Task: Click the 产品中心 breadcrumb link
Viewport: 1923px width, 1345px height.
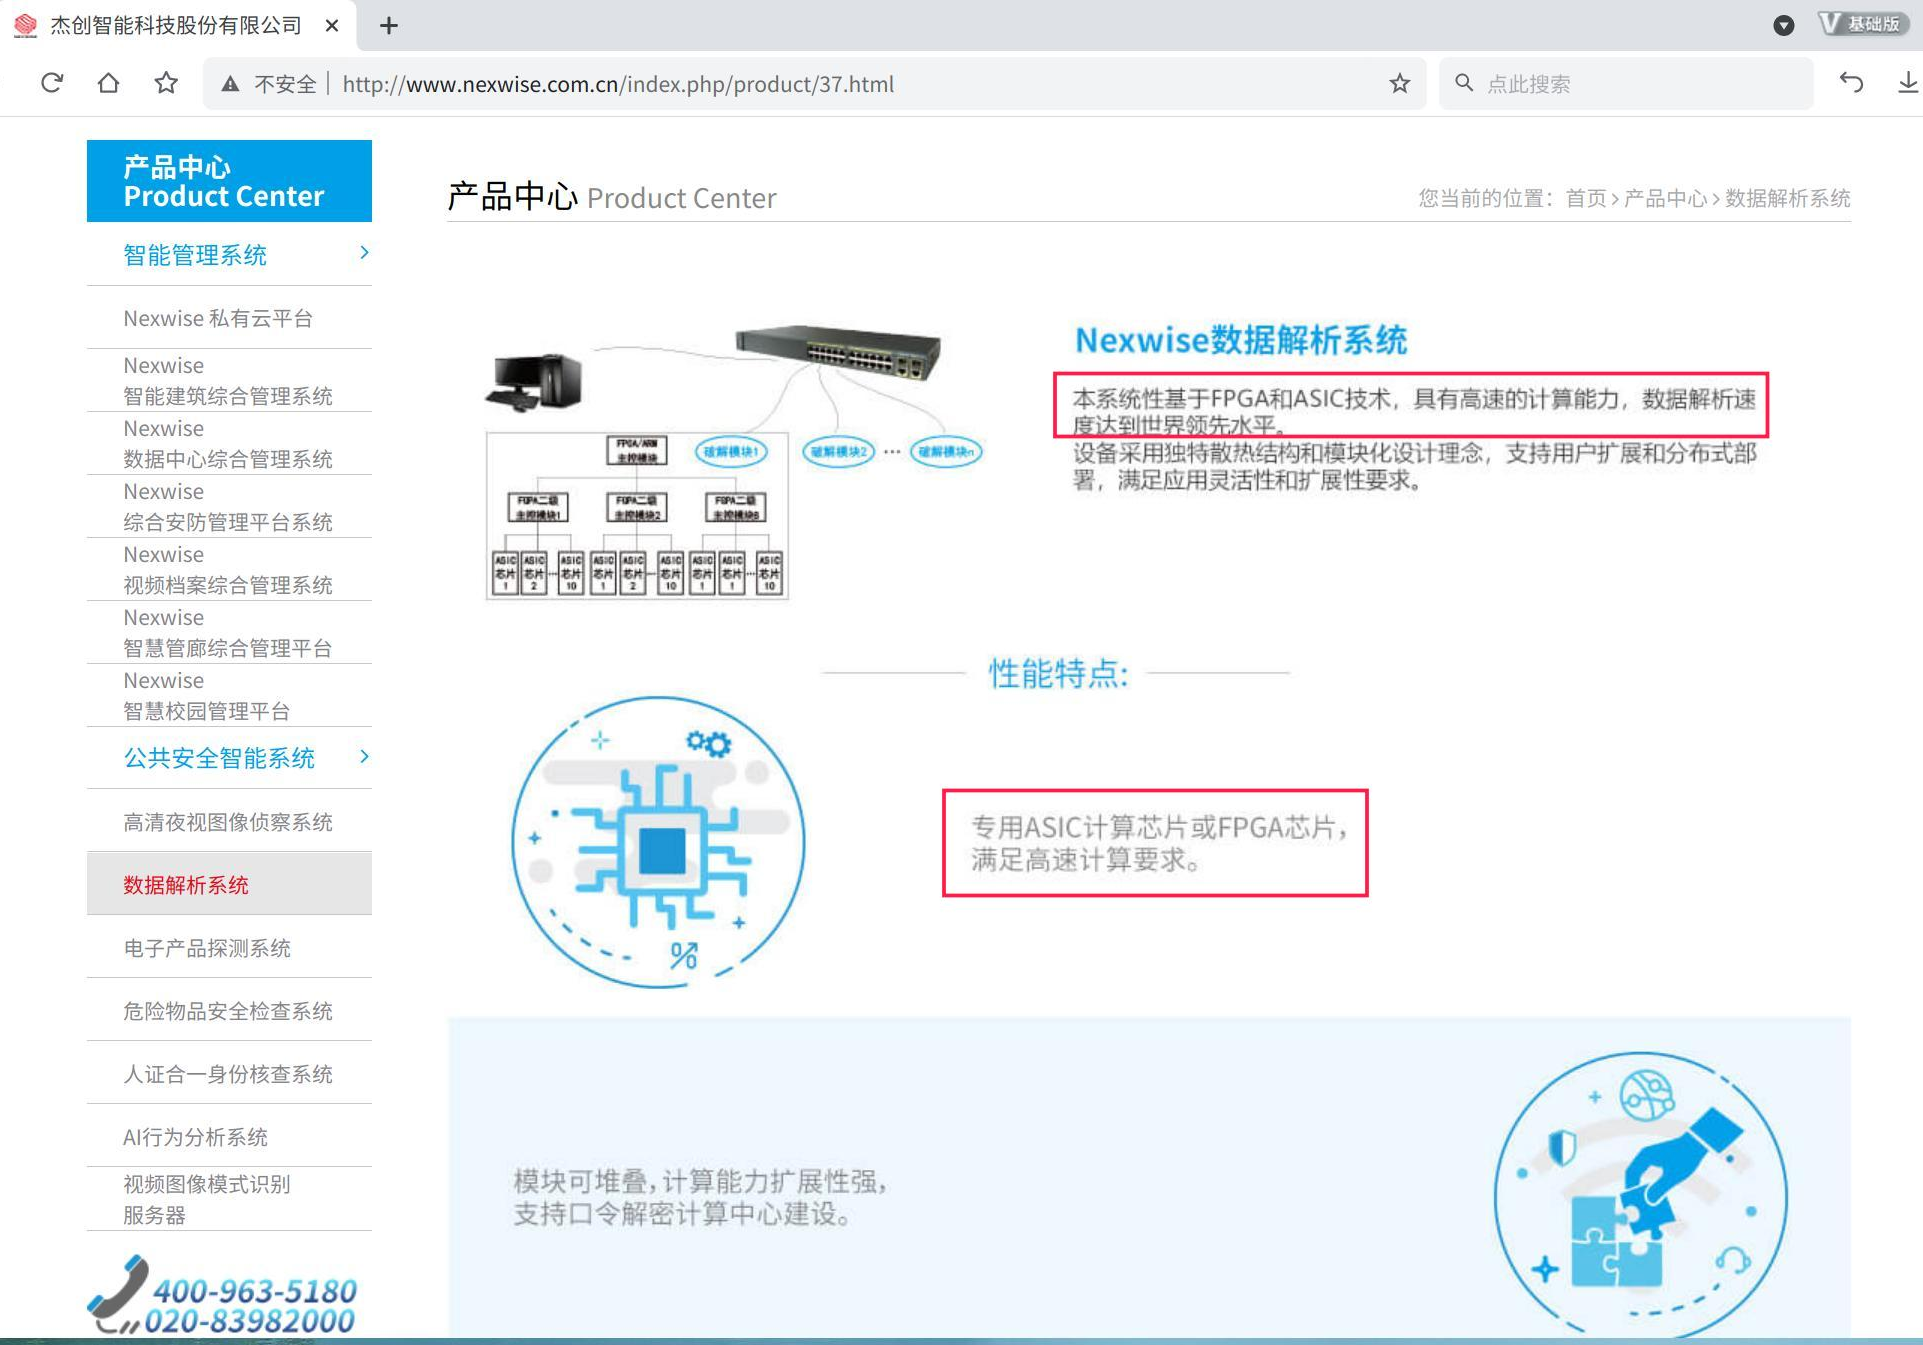Action: [x=1665, y=198]
